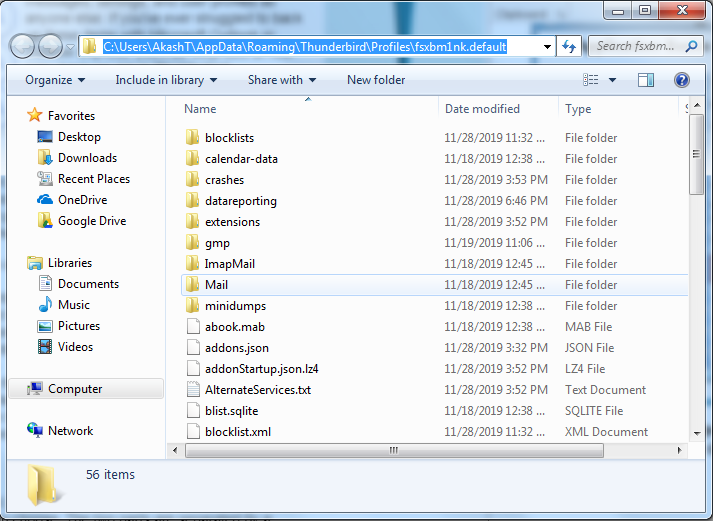713x521 pixels.
Task: Click the 56 items details pane text
Action: click(x=110, y=475)
